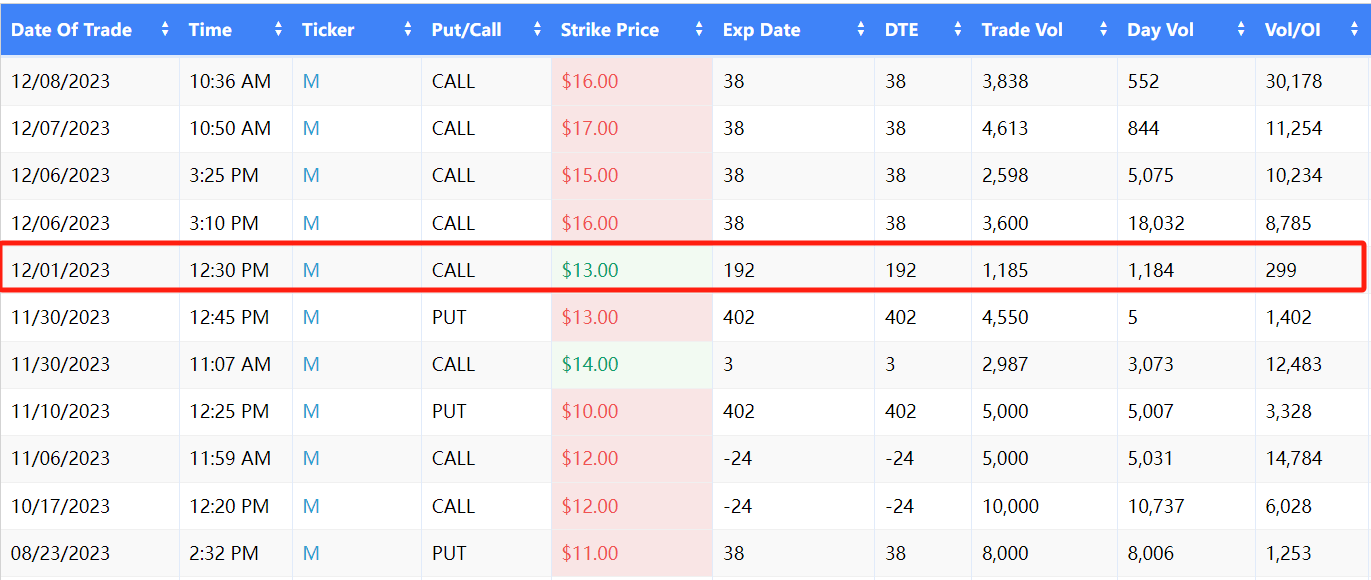Click the DTE column sort icon
Image resolution: width=1371 pixels, height=580 pixels.
958,30
